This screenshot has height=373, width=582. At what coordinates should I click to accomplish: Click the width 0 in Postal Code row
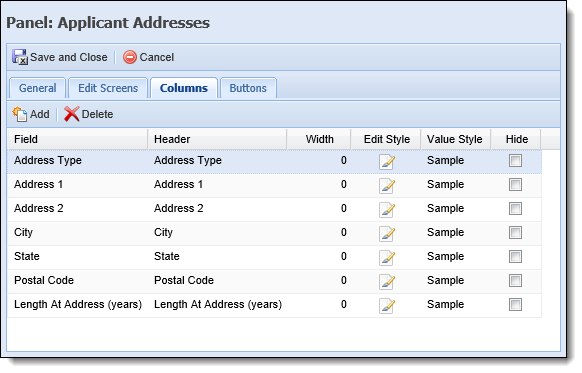coord(344,281)
